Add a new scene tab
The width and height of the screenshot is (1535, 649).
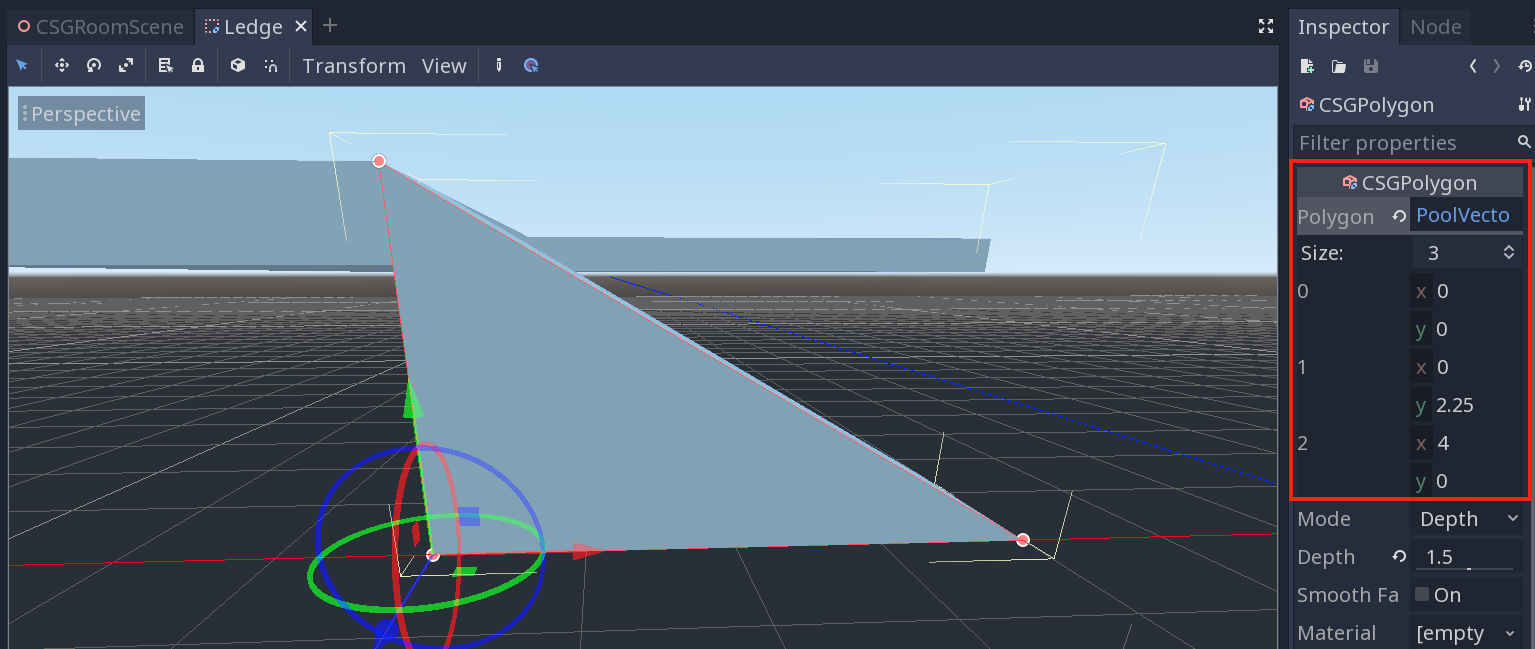click(x=330, y=26)
